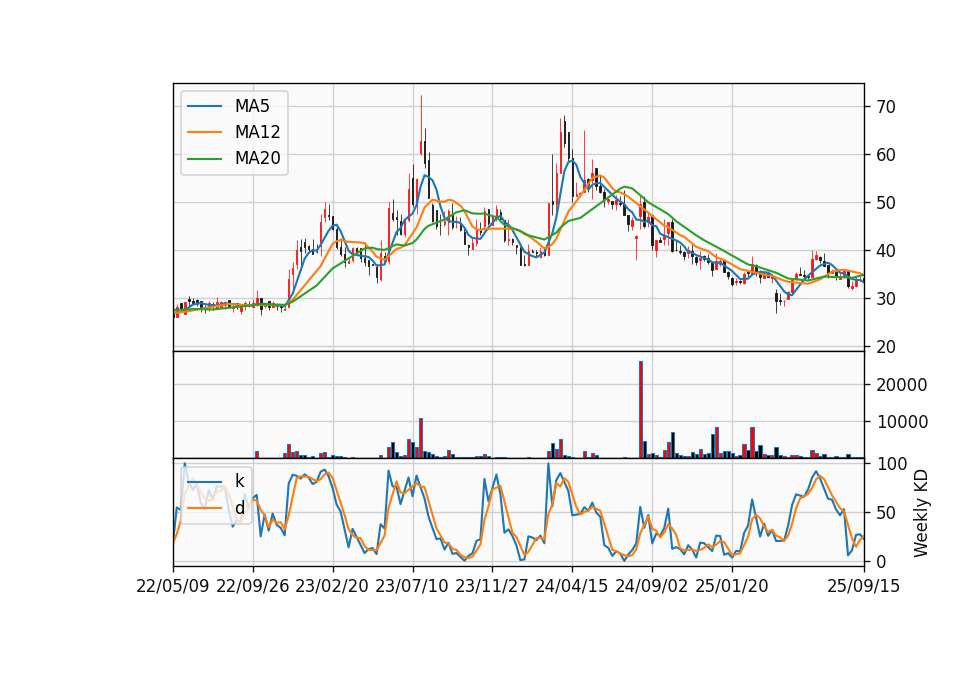Click the MA12 legend label
The width and height of the screenshot is (960, 690).
(x=257, y=132)
